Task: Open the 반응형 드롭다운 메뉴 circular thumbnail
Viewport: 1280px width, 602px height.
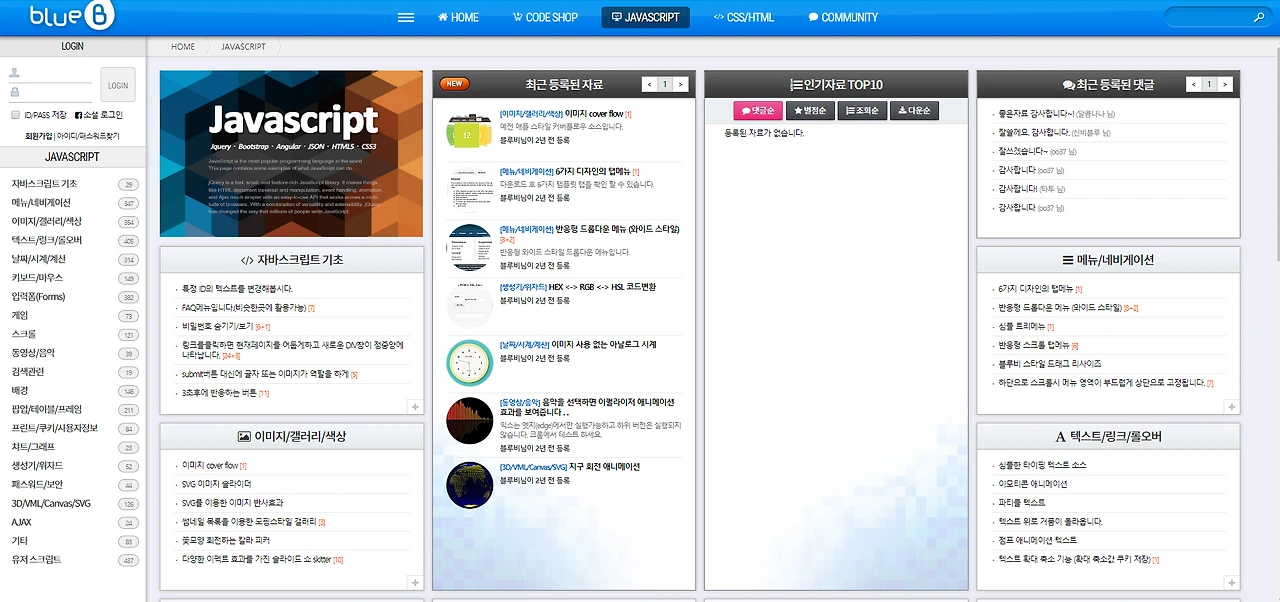Action: pyautogui.click(x=470, y=247)
